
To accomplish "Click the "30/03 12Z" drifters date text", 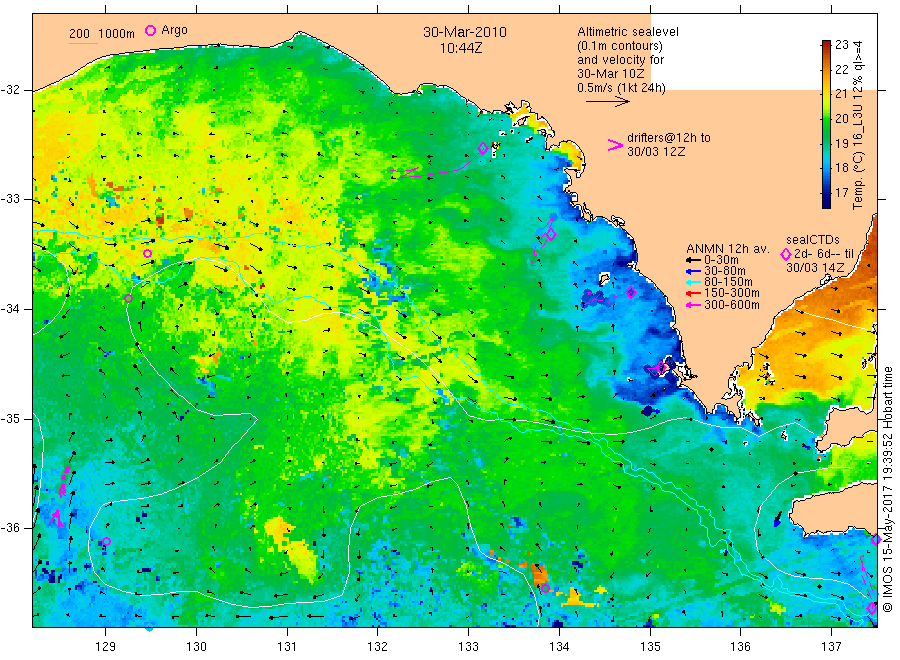I will click(x=656, y=152).
